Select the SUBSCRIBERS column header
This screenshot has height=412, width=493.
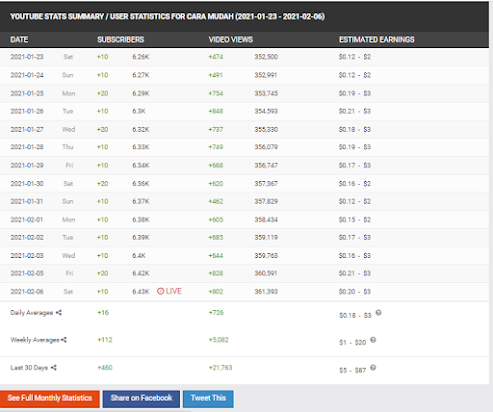coord(121,39)
